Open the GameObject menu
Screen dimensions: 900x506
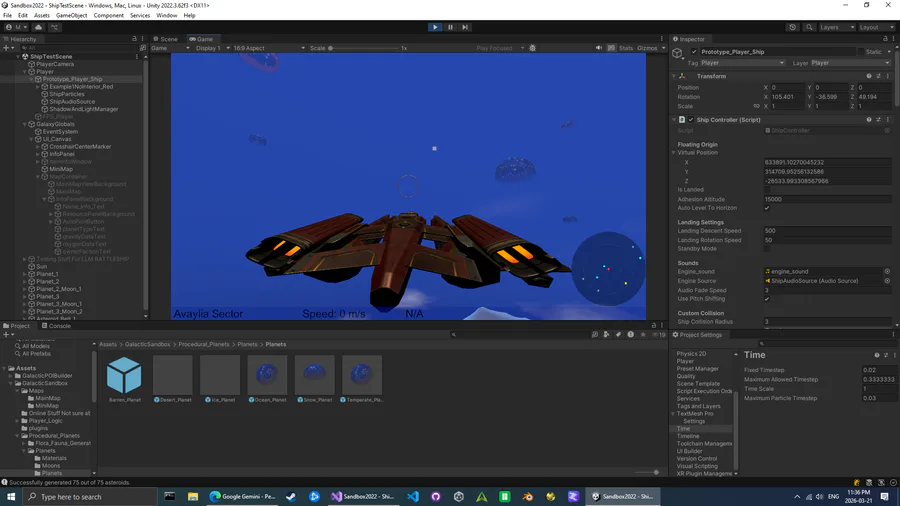click(x=72, y=15)
